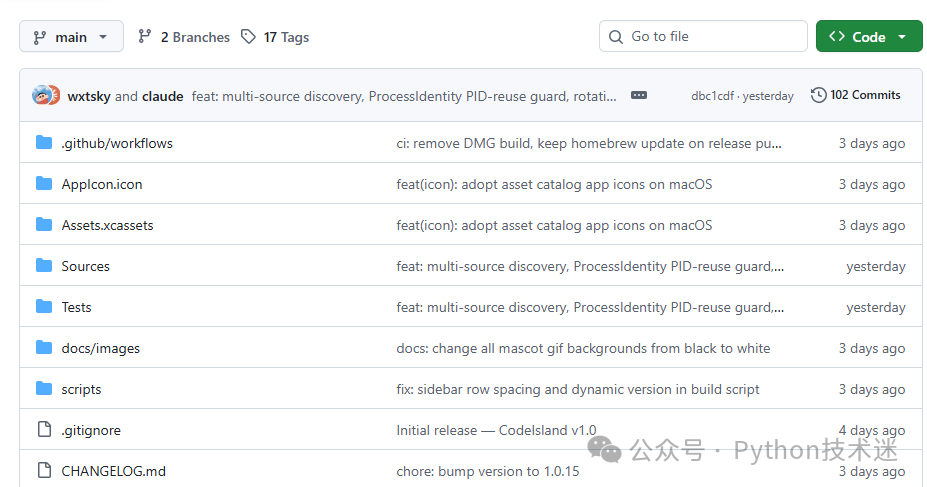Open commit 'chore: bump version to 1.0.15'

(x=488, y=472)
